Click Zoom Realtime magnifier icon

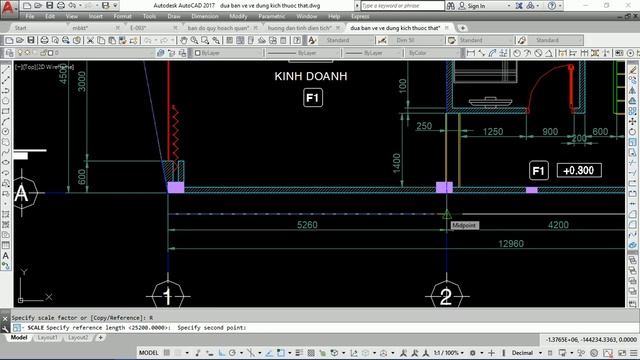click(x=194, y=40)
